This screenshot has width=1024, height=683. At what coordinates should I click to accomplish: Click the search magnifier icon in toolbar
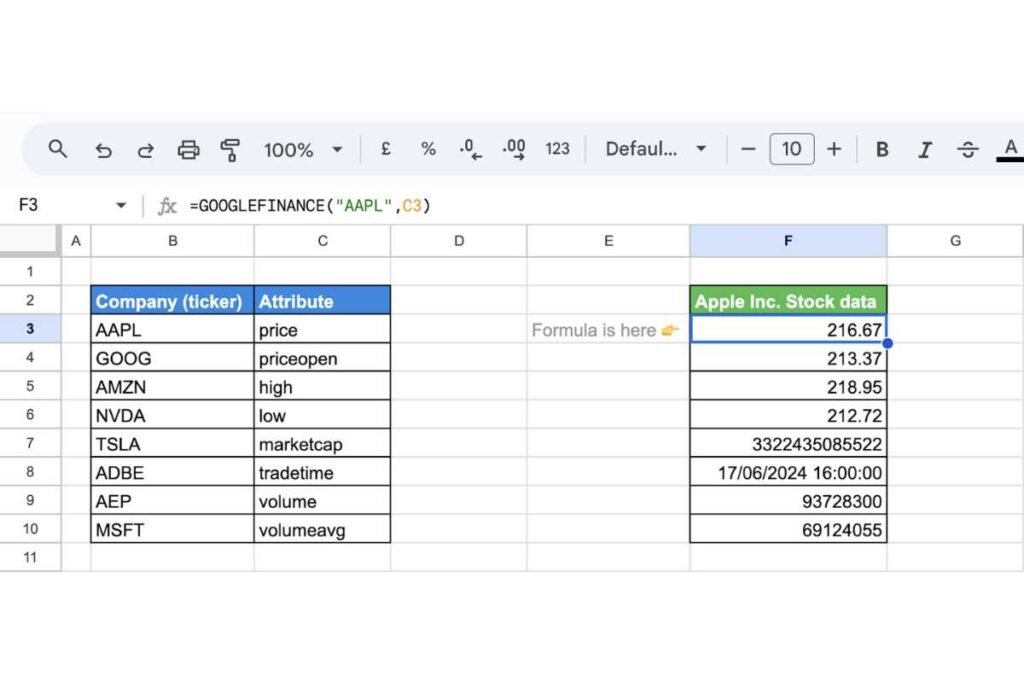(58, 149)
